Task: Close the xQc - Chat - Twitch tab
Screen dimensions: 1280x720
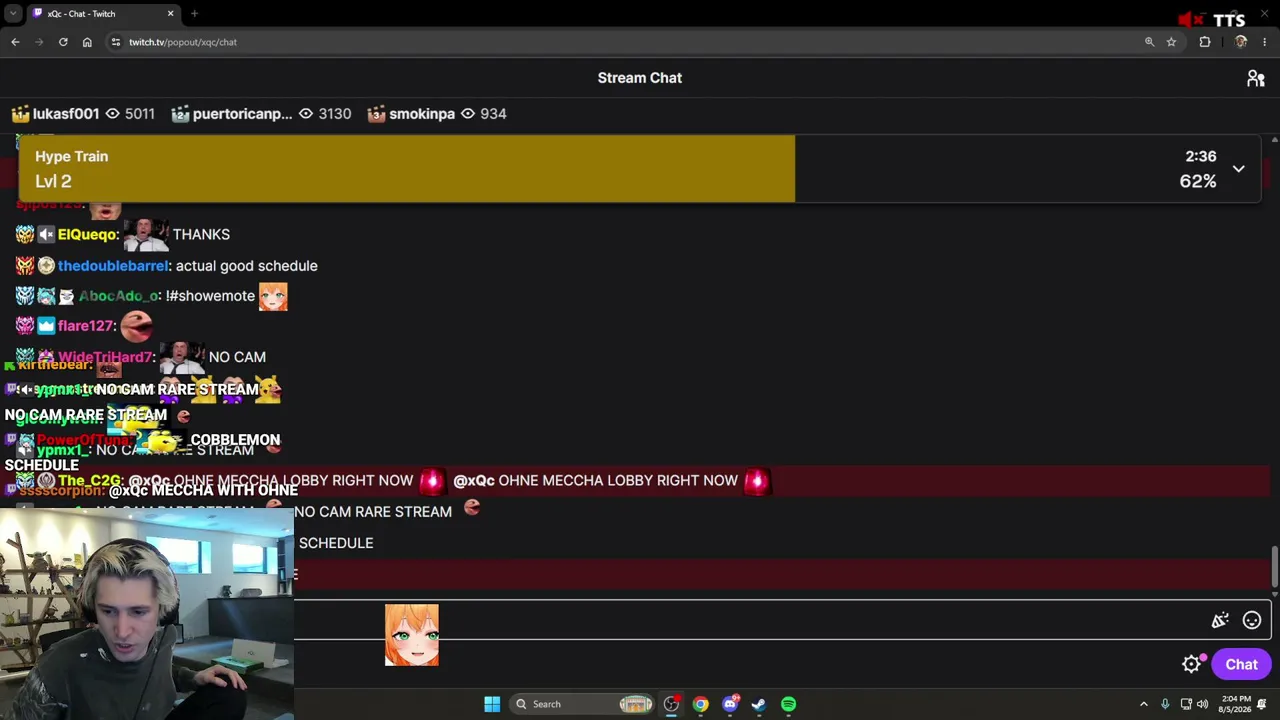Action: coord(170,14)
